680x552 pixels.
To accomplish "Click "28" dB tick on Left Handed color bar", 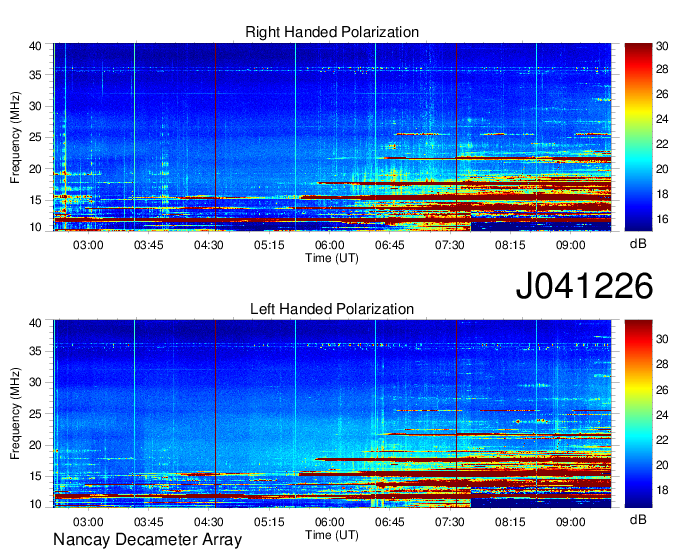I will [662, 364].
